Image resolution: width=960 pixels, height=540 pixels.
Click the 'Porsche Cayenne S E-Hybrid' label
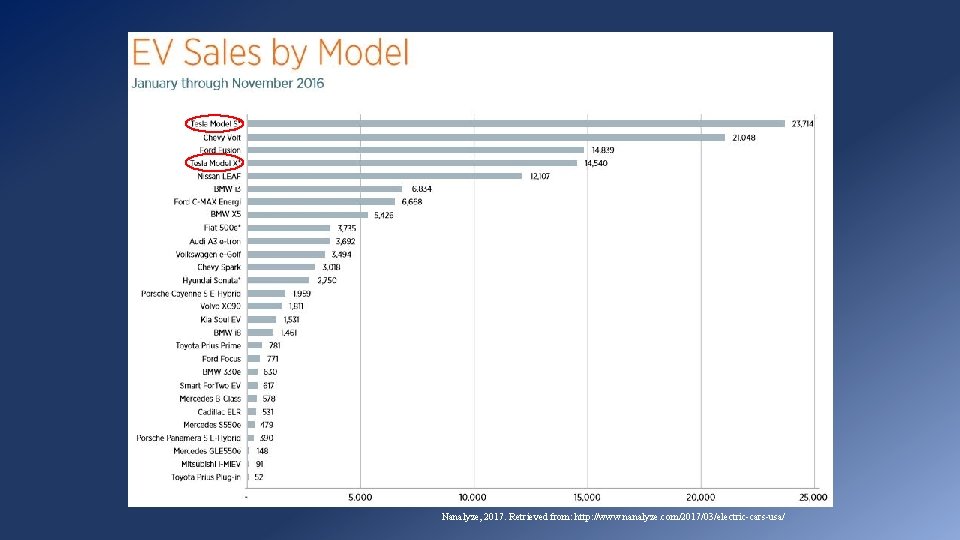[191, 294]
